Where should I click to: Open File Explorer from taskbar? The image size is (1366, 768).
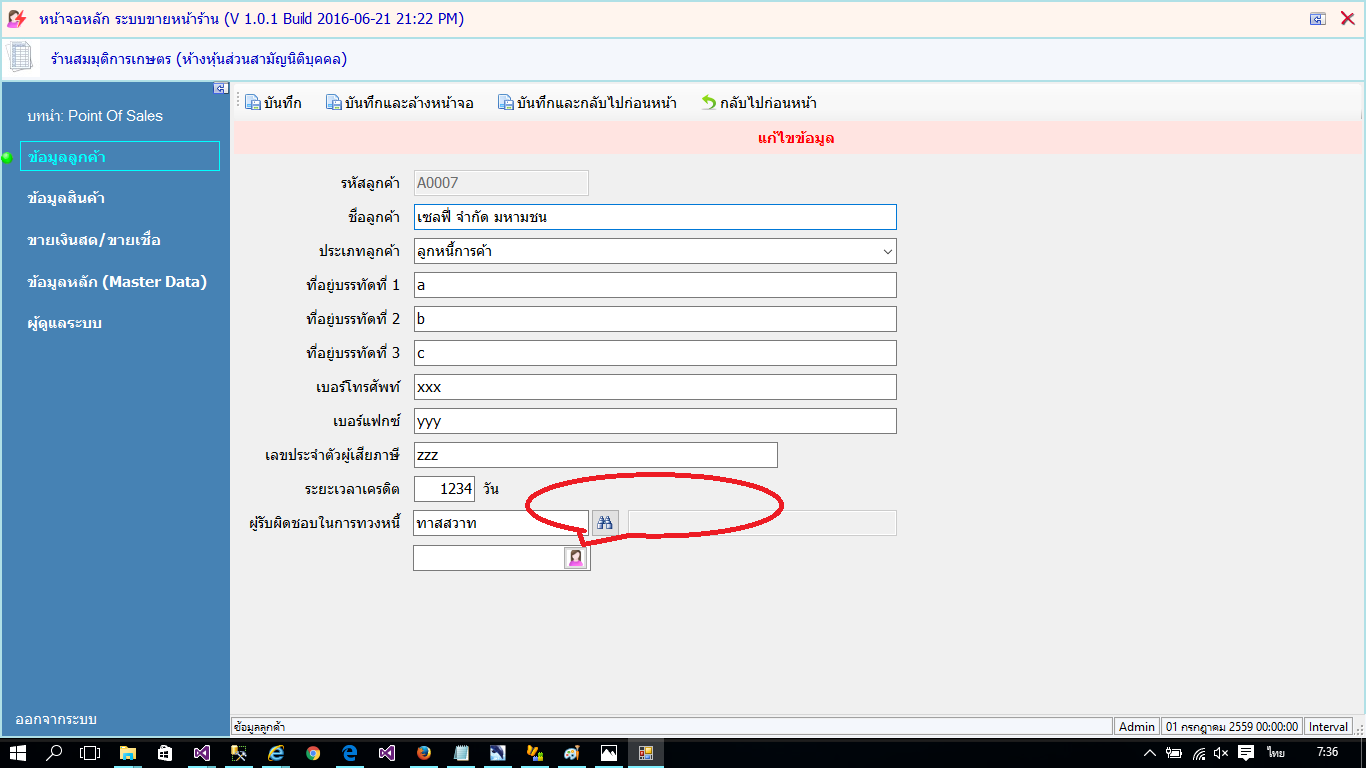(128, 753)
